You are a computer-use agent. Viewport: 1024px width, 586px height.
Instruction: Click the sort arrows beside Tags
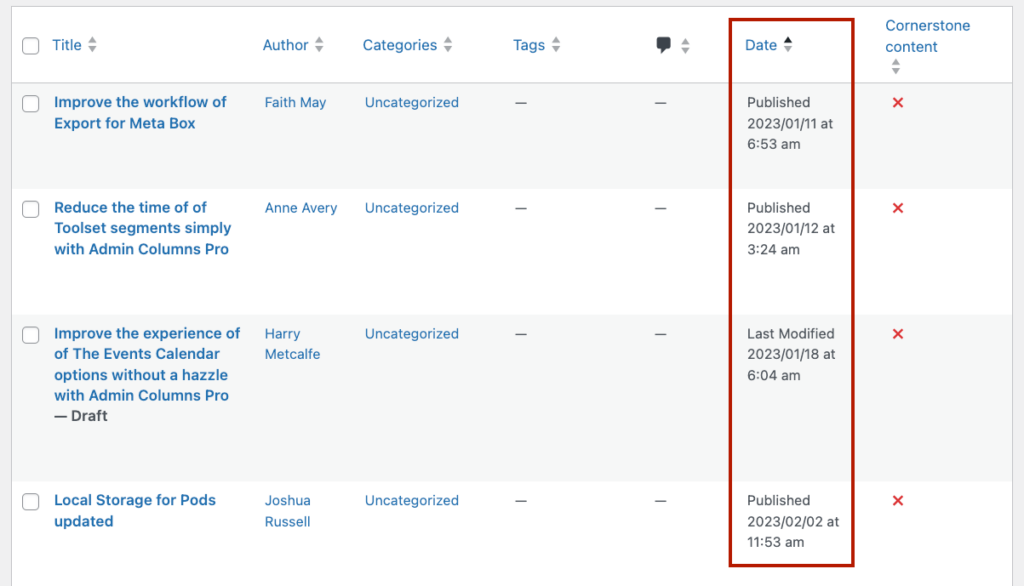(x=556, y=44)
